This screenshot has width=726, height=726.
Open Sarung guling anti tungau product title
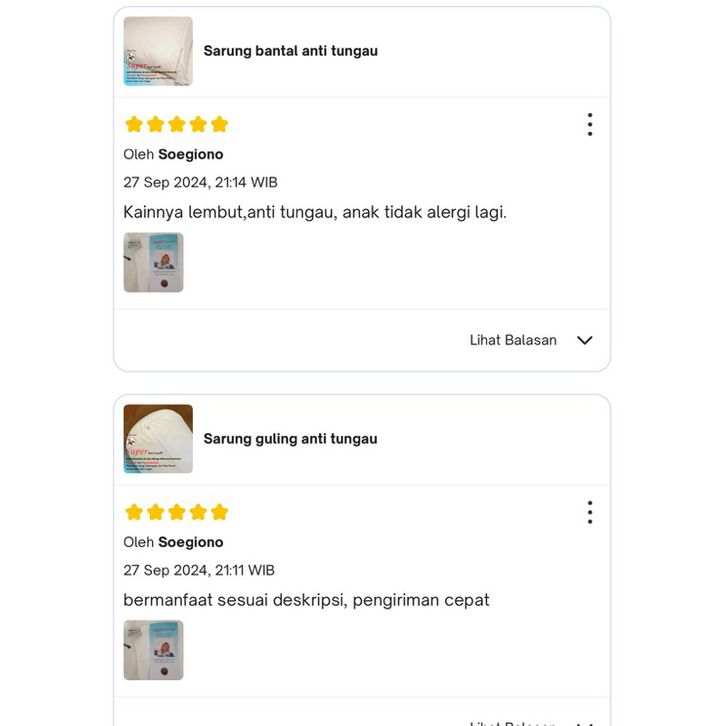[290, 439]
